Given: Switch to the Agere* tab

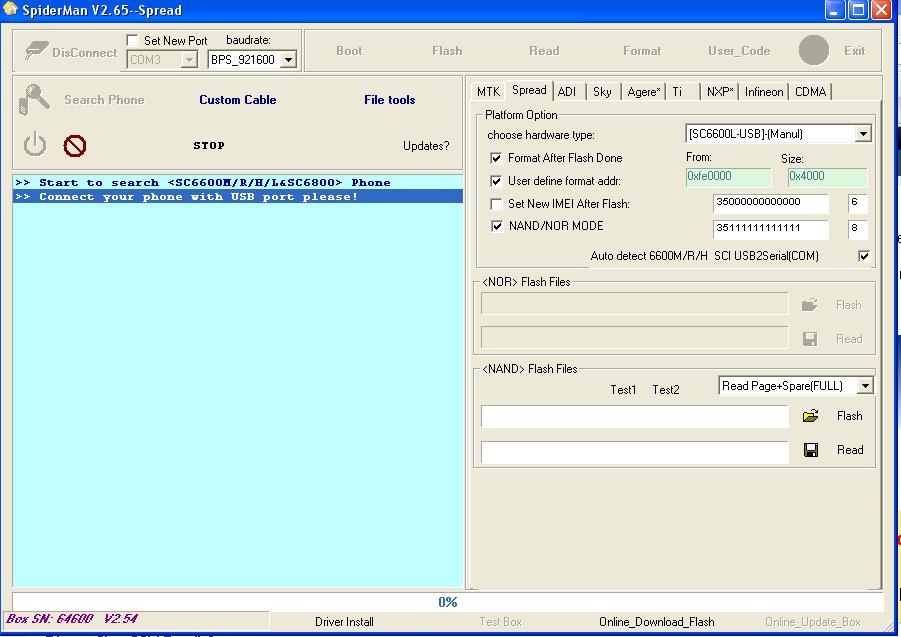Looking at the screenshot, I should click(644, 92).
